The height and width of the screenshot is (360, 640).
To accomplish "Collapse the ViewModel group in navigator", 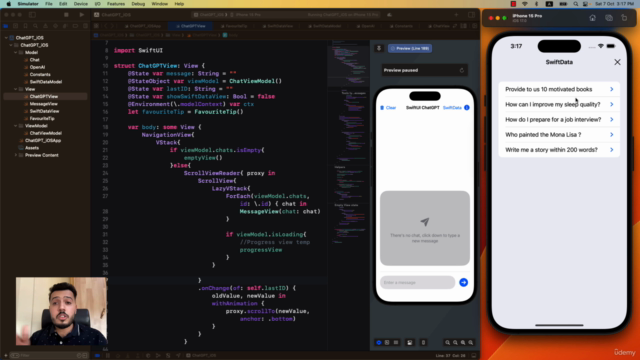I will 16,126.
